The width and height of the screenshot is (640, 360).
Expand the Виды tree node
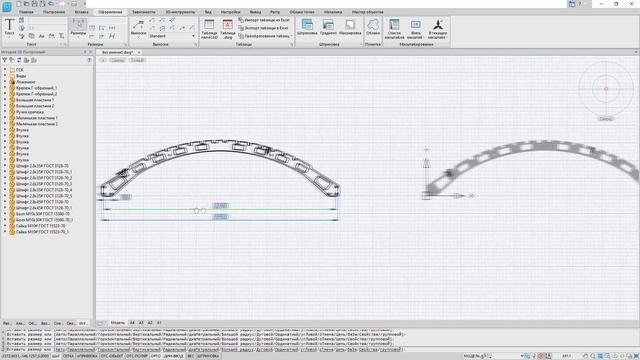(5, 76)
